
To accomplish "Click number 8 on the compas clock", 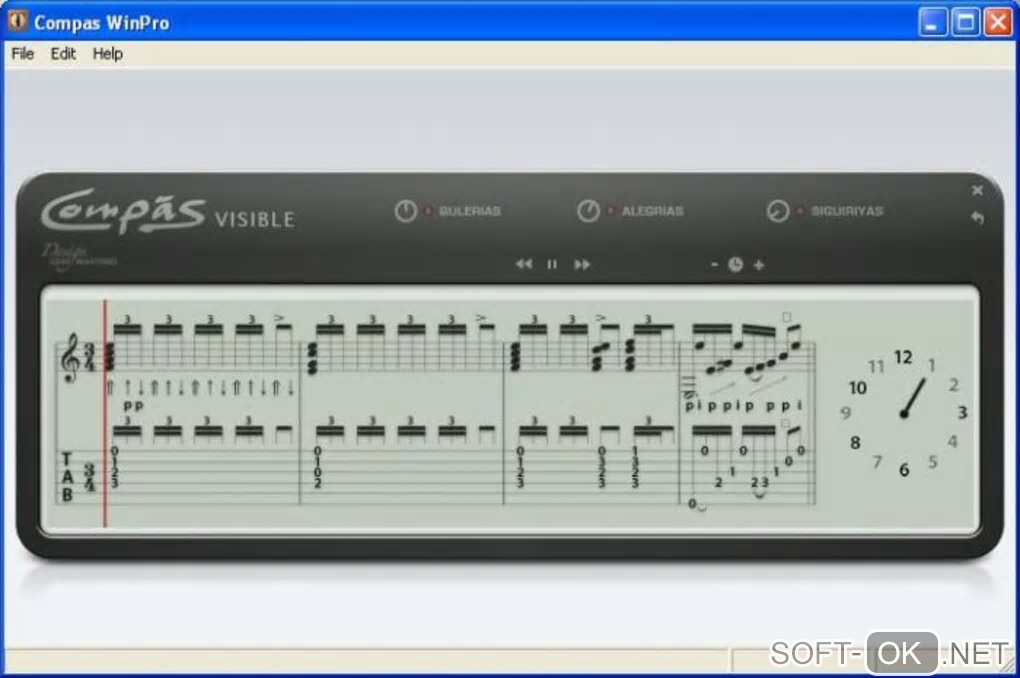I will (x=855, y=442).
